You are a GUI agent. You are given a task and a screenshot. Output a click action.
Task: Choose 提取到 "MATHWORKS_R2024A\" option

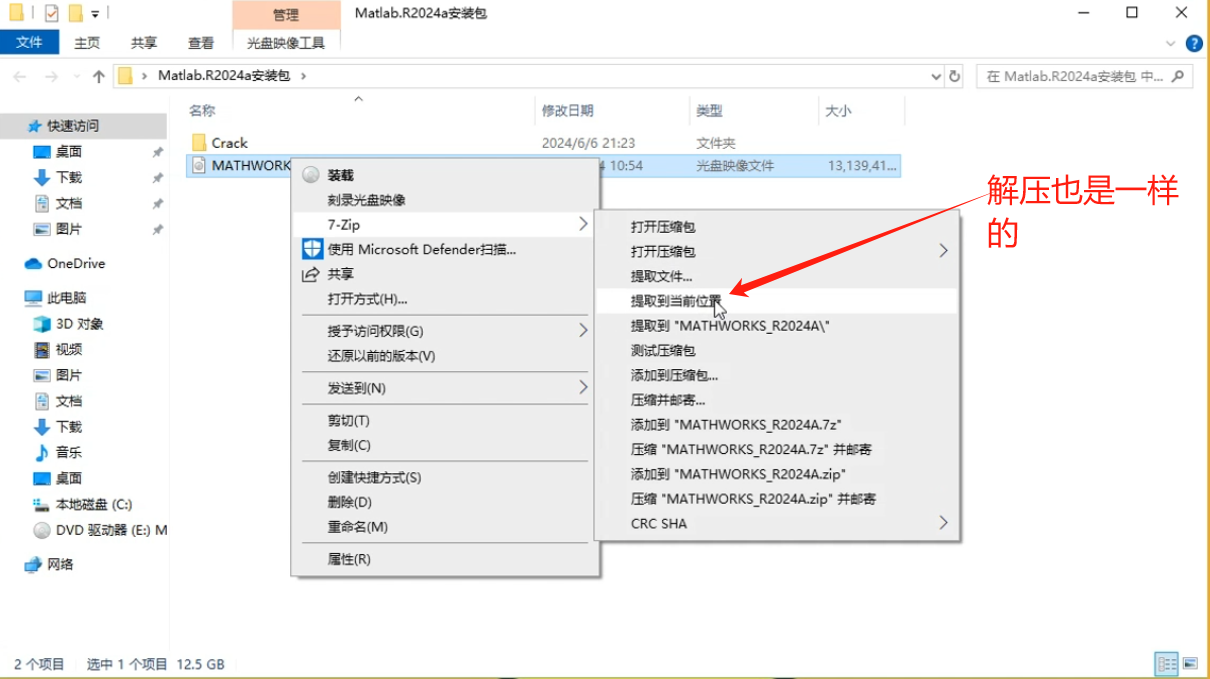point(777,325)
